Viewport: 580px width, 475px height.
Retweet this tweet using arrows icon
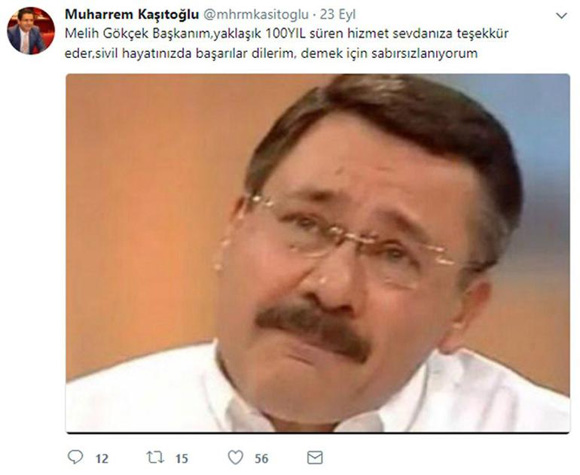pyautogui.click(x=155, y=458)
